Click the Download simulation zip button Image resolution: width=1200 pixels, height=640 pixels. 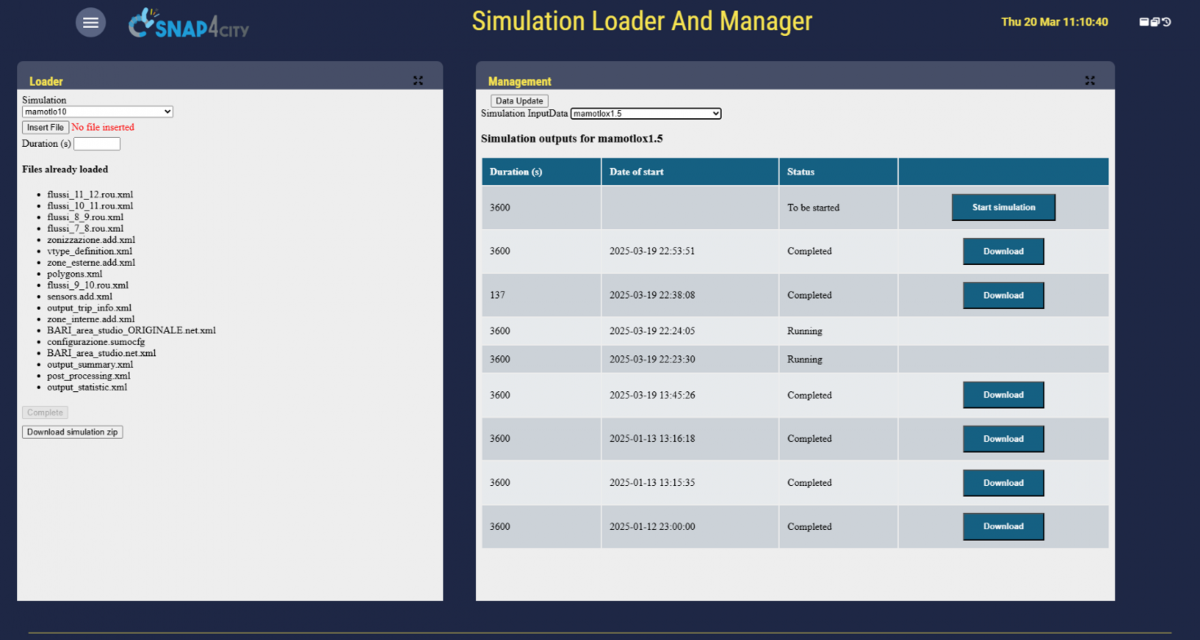click(x=72, y=432)
